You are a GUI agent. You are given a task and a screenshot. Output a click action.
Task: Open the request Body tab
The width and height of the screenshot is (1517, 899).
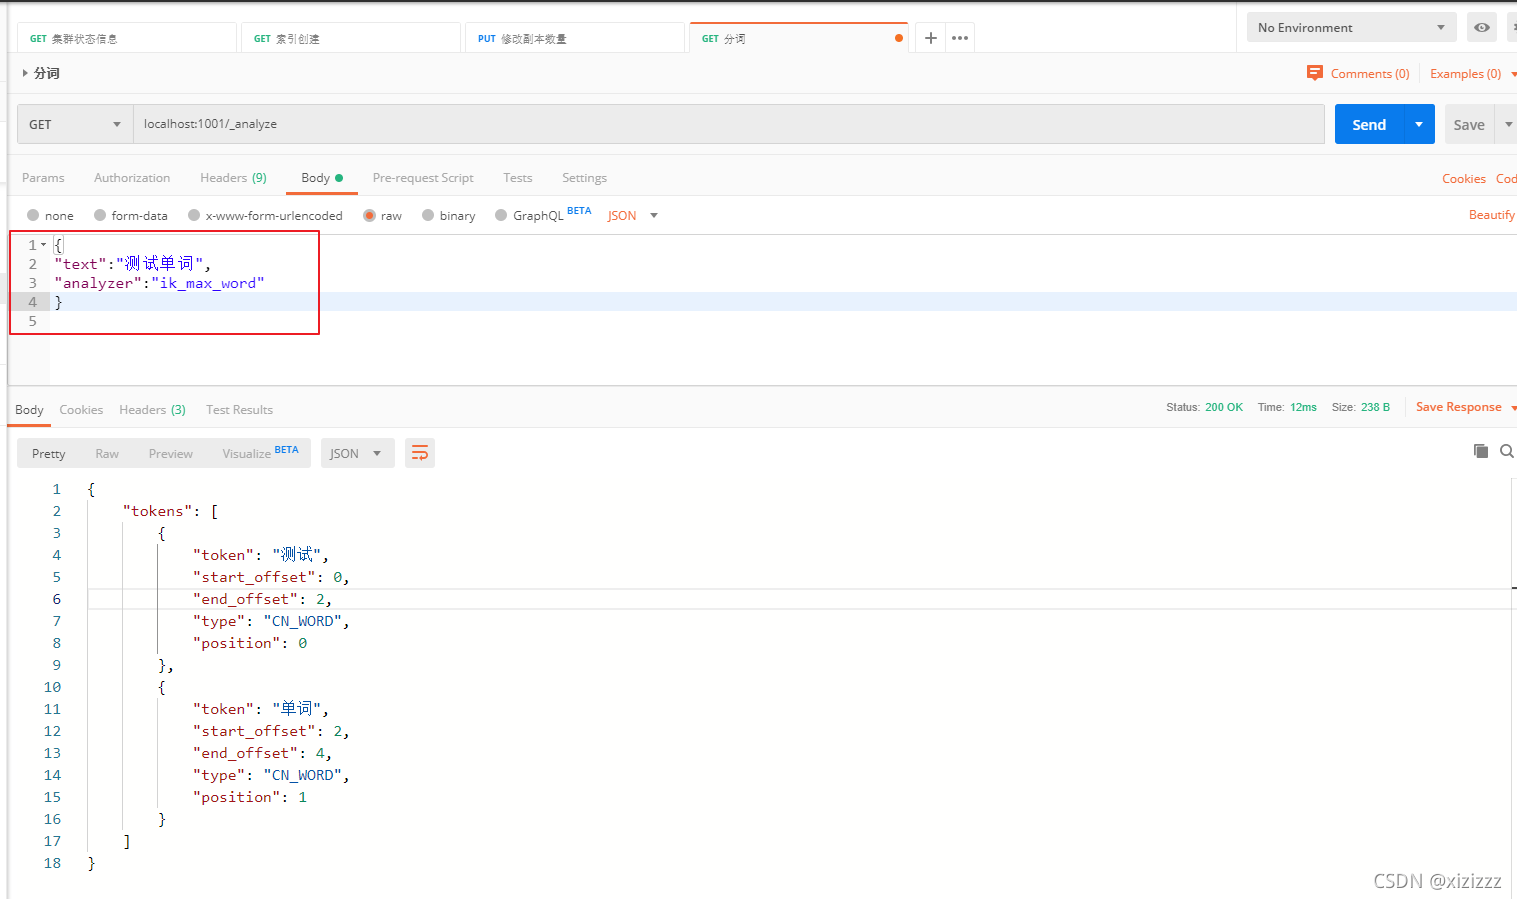click(x=321, y=178)
